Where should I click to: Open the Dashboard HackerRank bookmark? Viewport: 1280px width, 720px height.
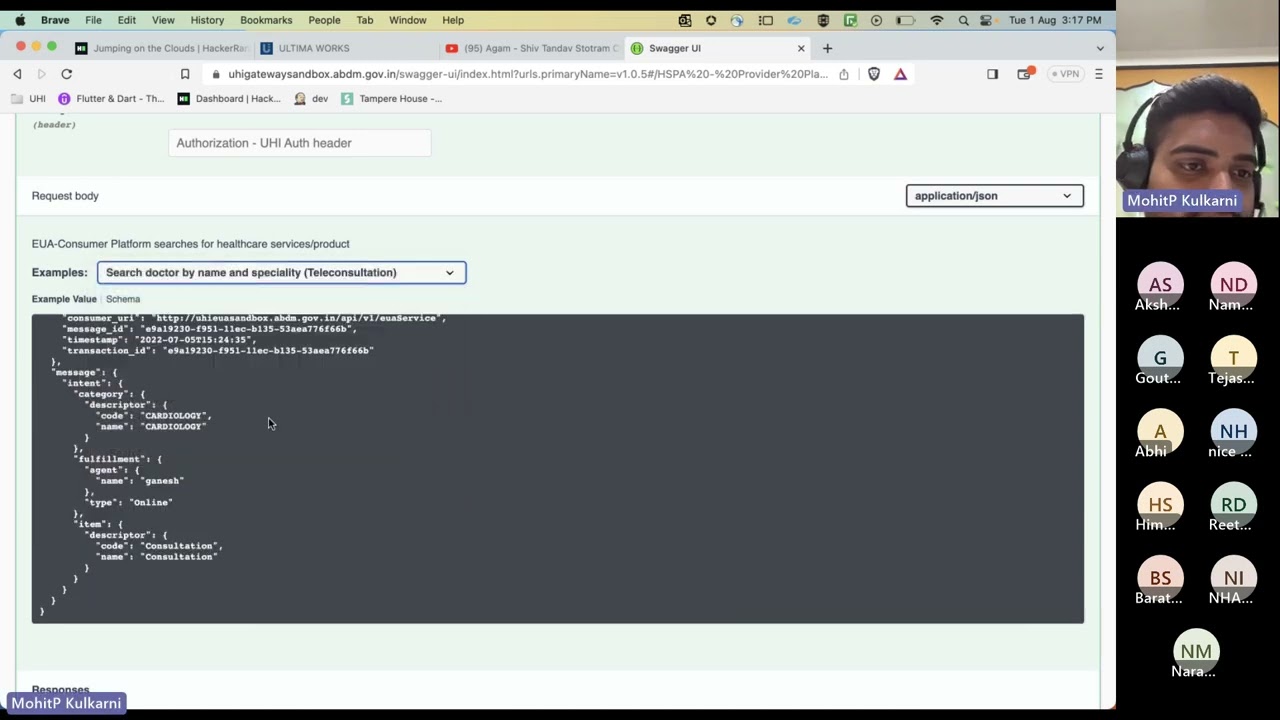pos(229,99)
